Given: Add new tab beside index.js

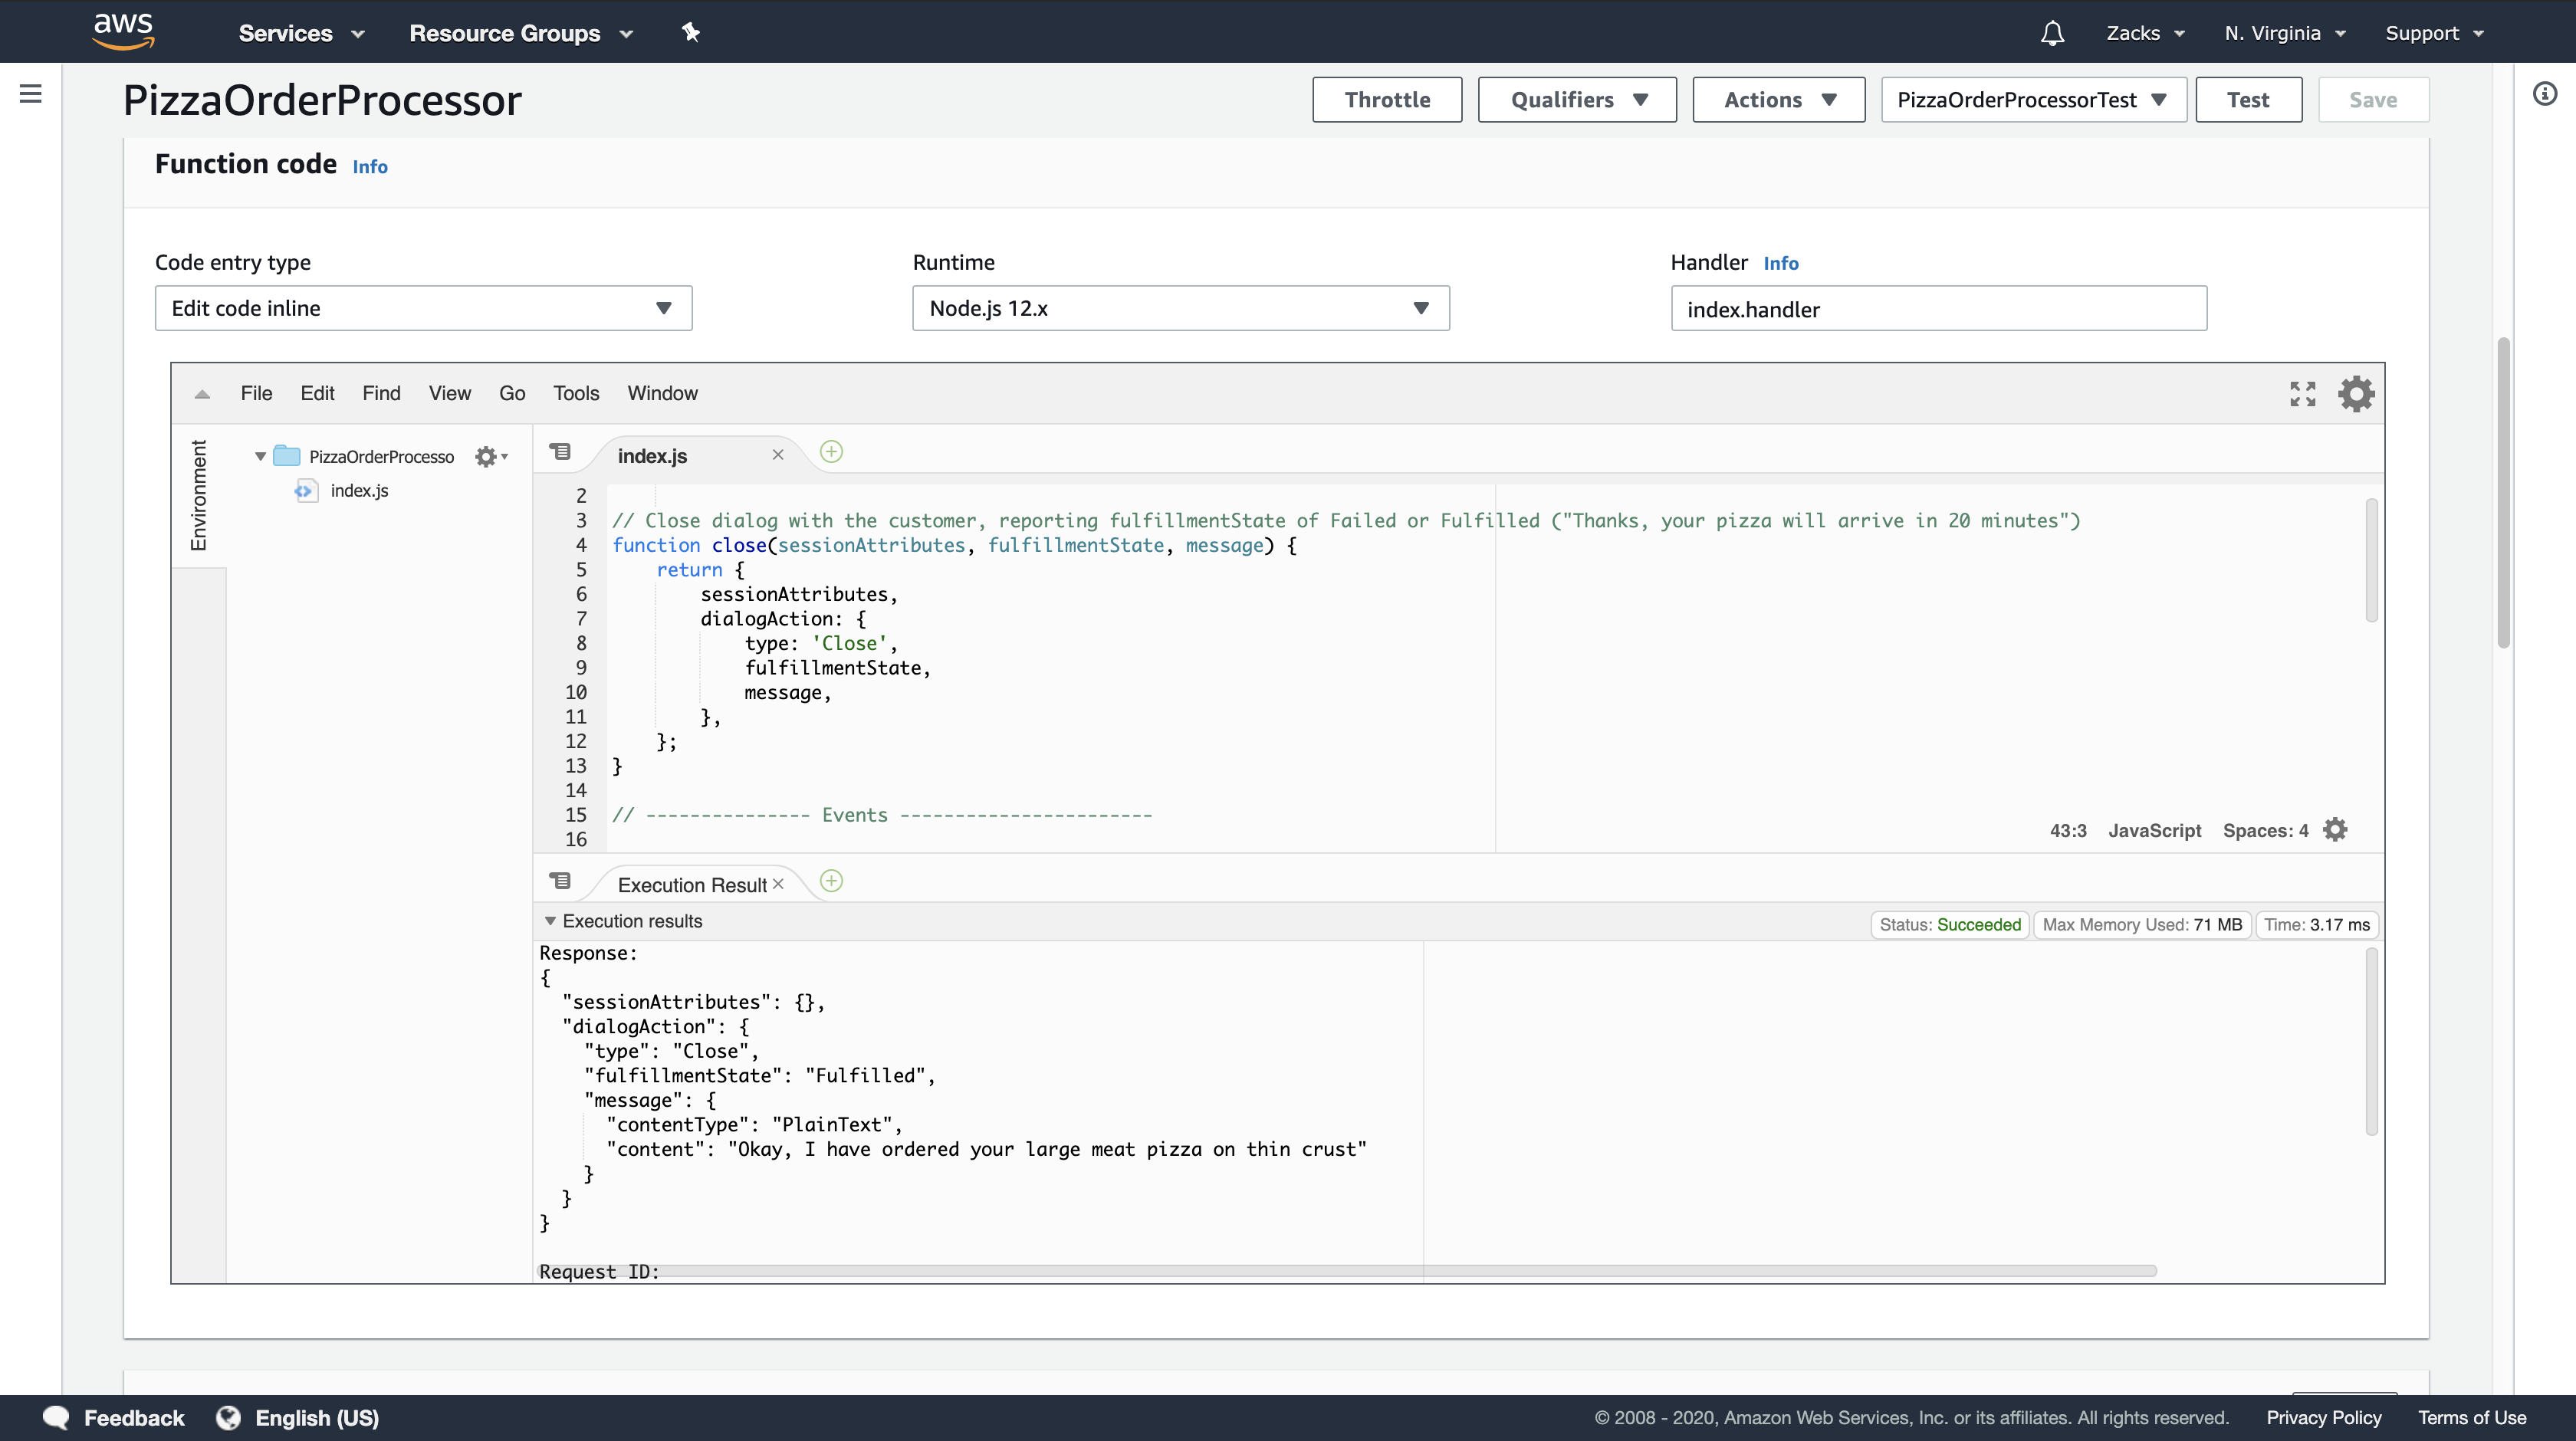Looking at the screenshot, I should point(831,452).
